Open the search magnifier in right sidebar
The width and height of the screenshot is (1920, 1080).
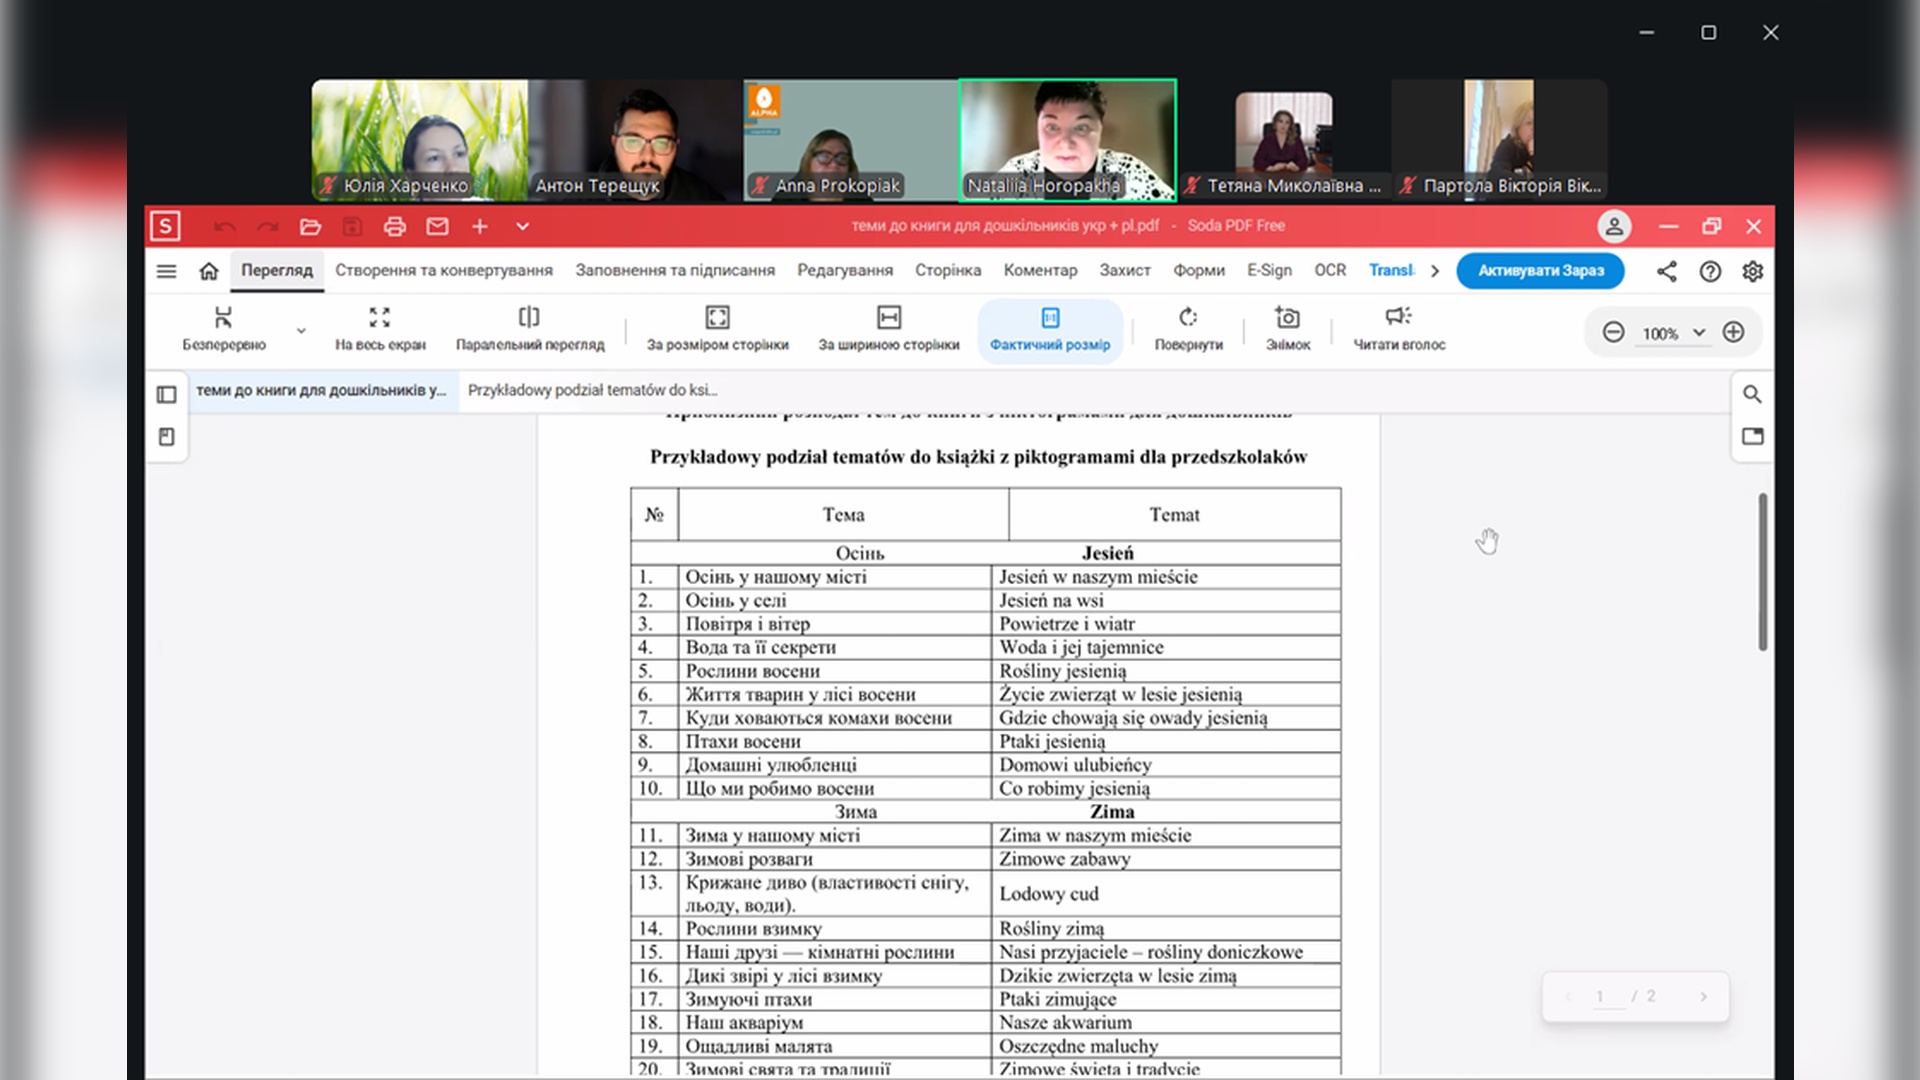click(x=1752, y=394)
